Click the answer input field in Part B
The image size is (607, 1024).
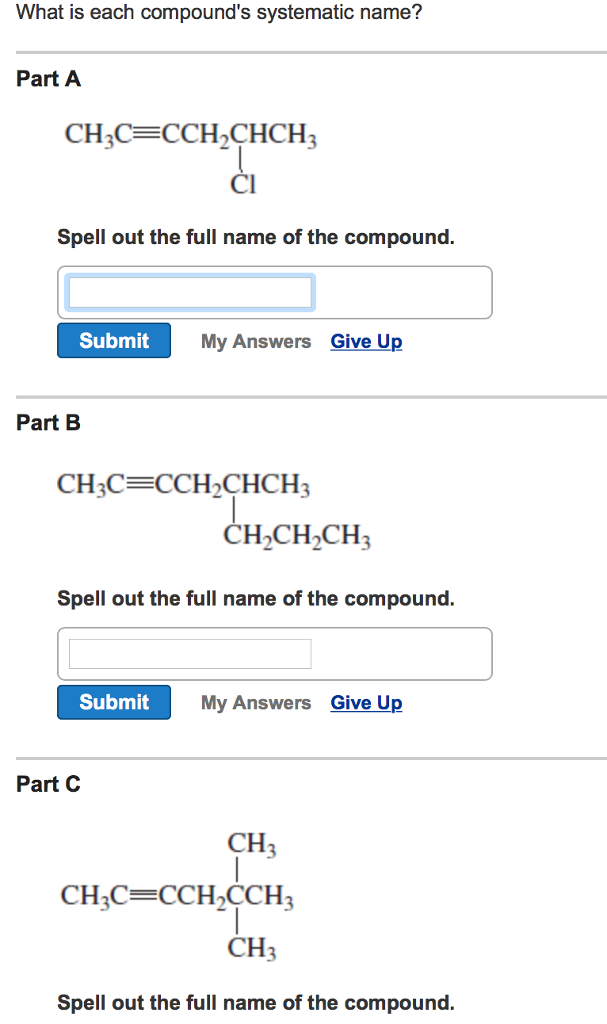[x=190, y=652]
